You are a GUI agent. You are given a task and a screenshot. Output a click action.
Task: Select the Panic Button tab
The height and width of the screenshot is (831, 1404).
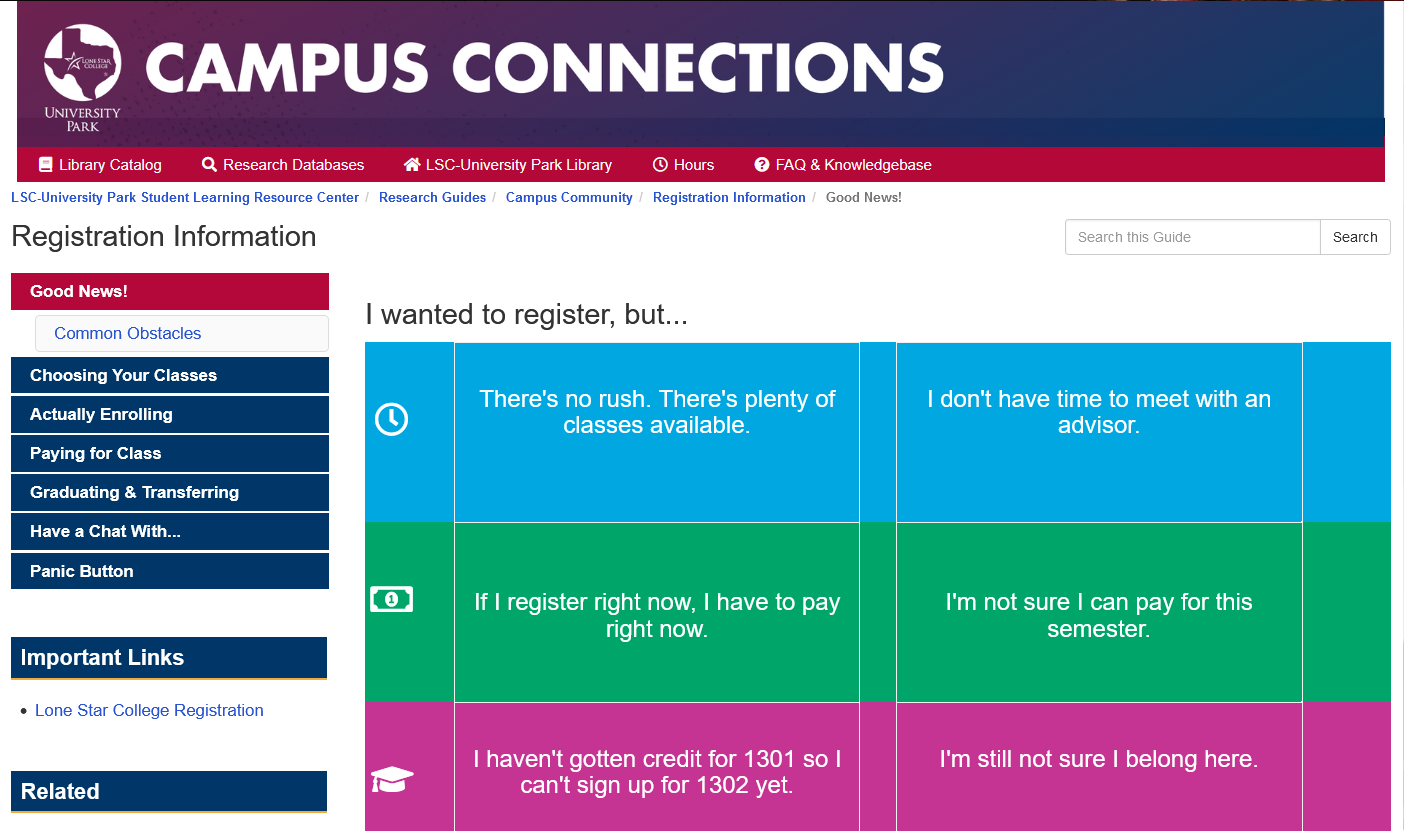[170, 571]
